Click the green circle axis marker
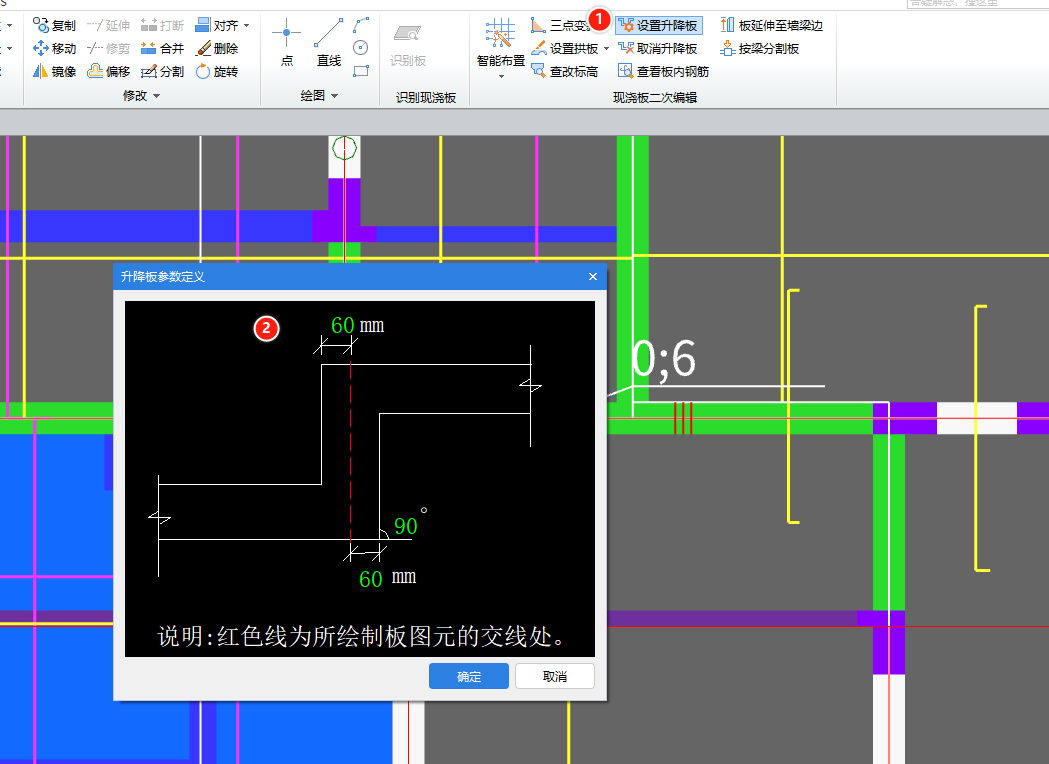1049x764 pixels. coord(345,148)
